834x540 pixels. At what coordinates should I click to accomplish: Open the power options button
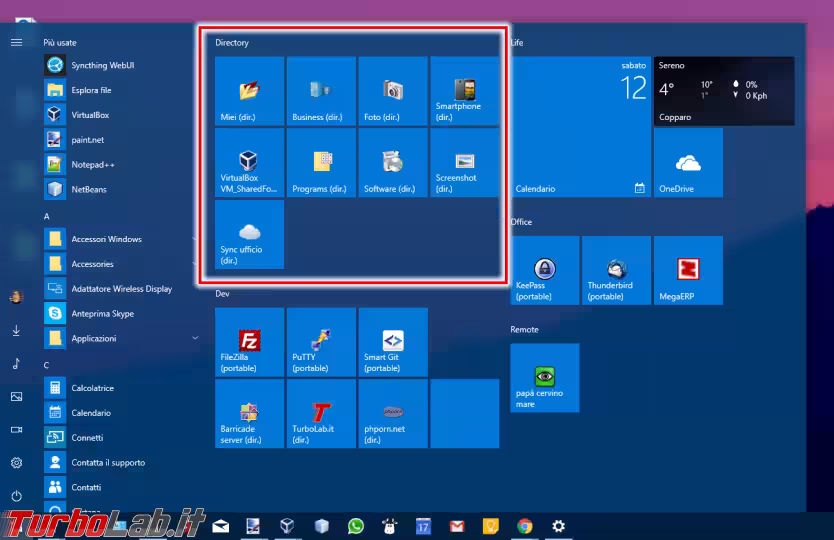(16, 496)
